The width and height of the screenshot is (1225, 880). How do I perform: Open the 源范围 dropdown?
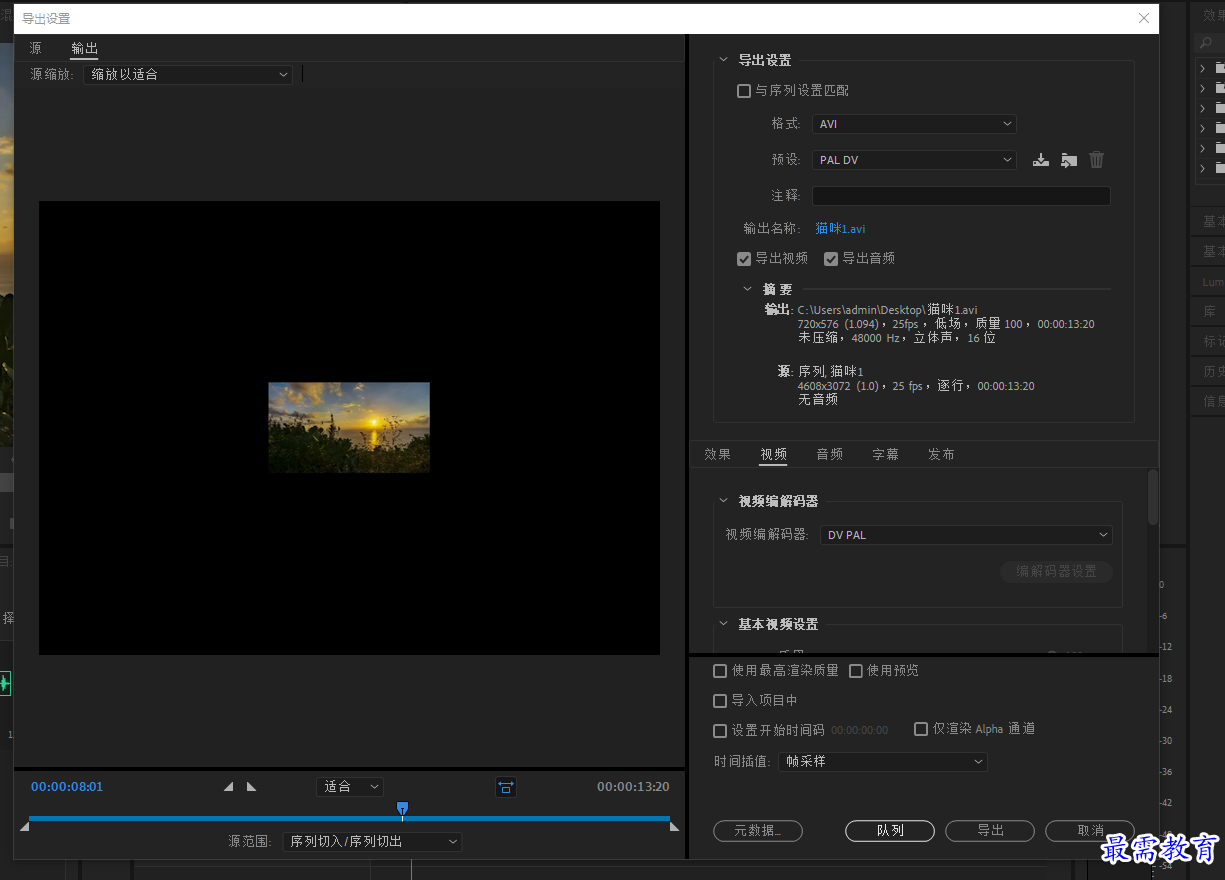tap(372, 842)
